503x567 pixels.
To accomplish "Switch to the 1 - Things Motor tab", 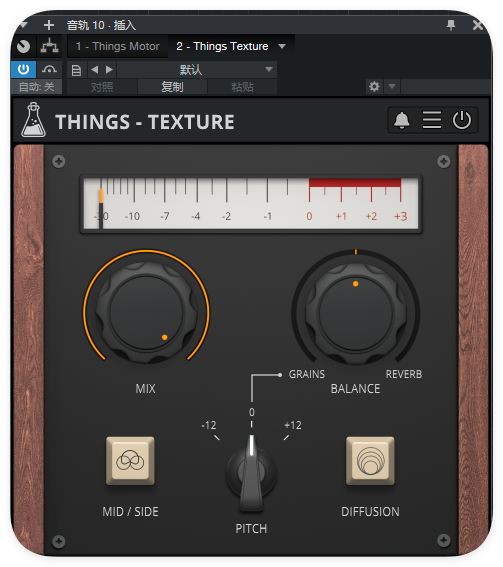I will [118, 46].
